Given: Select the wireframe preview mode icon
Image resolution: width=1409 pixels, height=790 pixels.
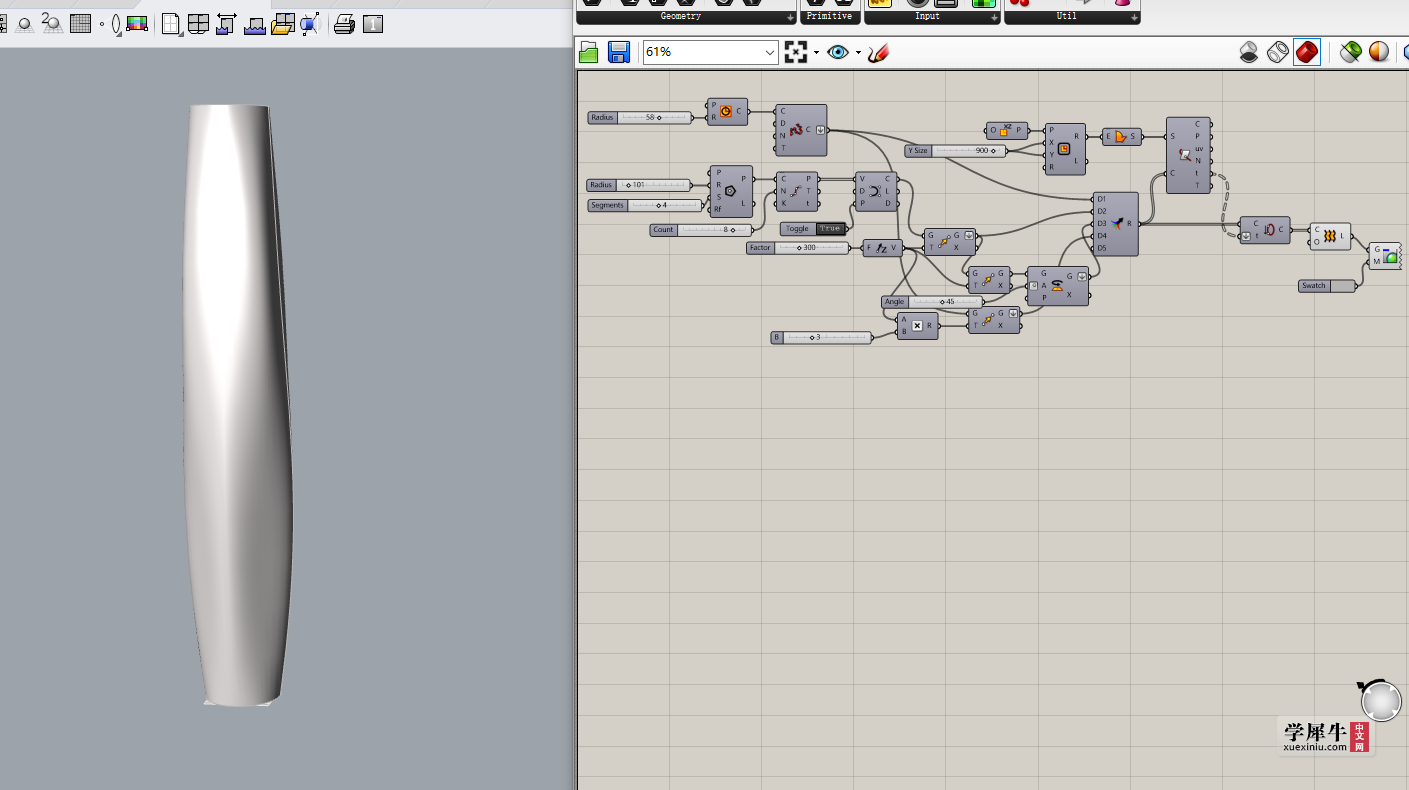Looking at the screenshot, I should [1278, 52].
